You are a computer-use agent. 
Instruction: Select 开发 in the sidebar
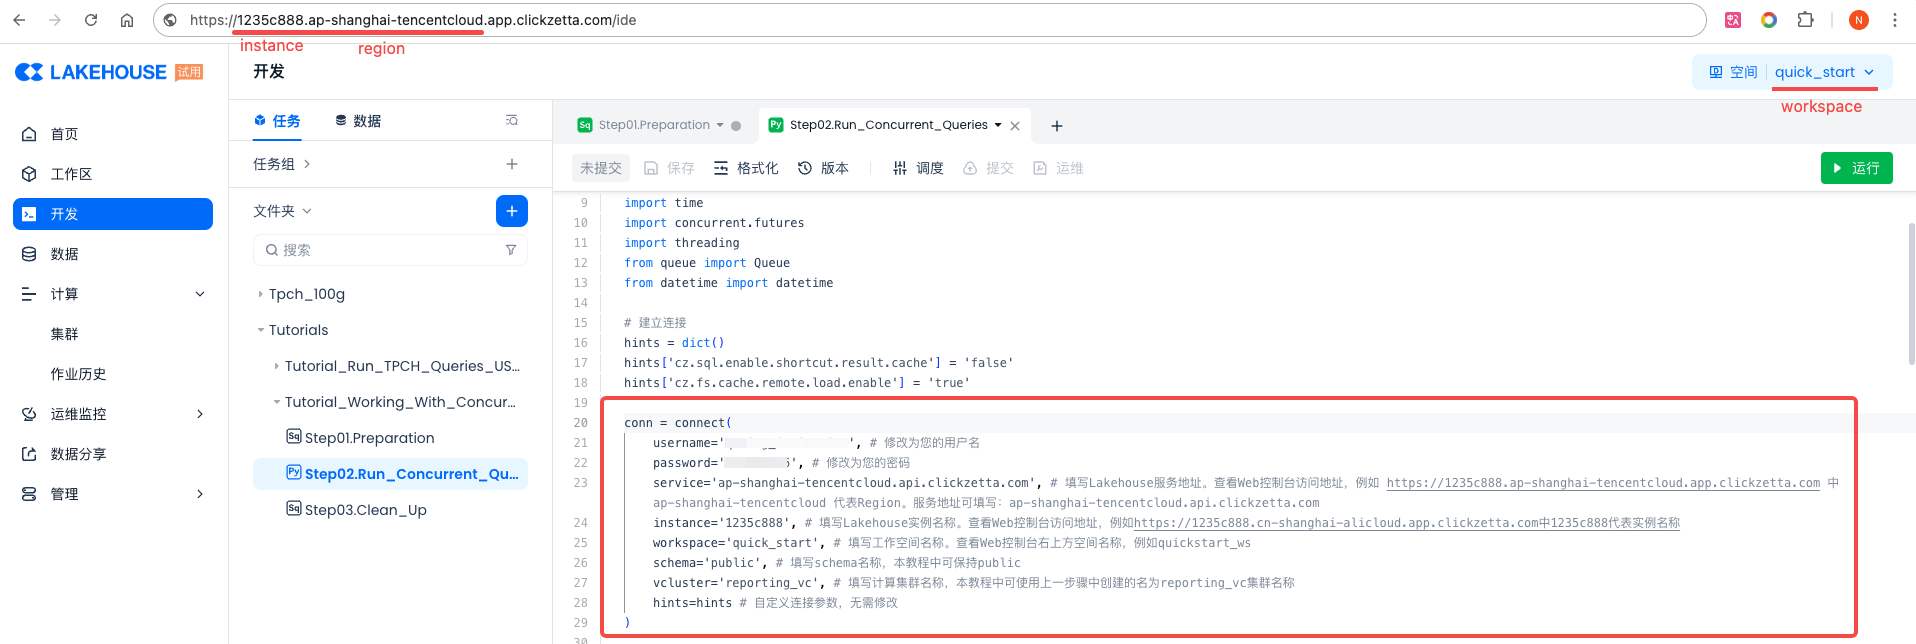pyautogui.click(x=113, y=214)
